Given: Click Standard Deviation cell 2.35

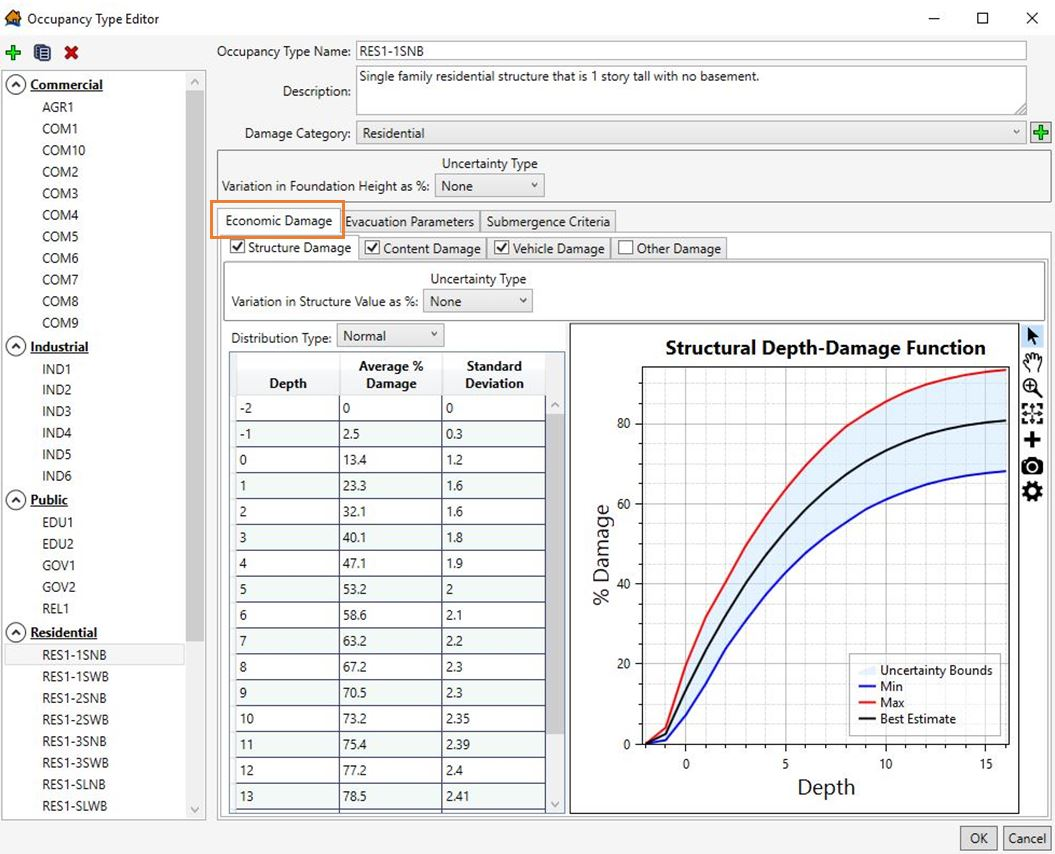Looking at the screenshot, I should click(x=493, y=718).
